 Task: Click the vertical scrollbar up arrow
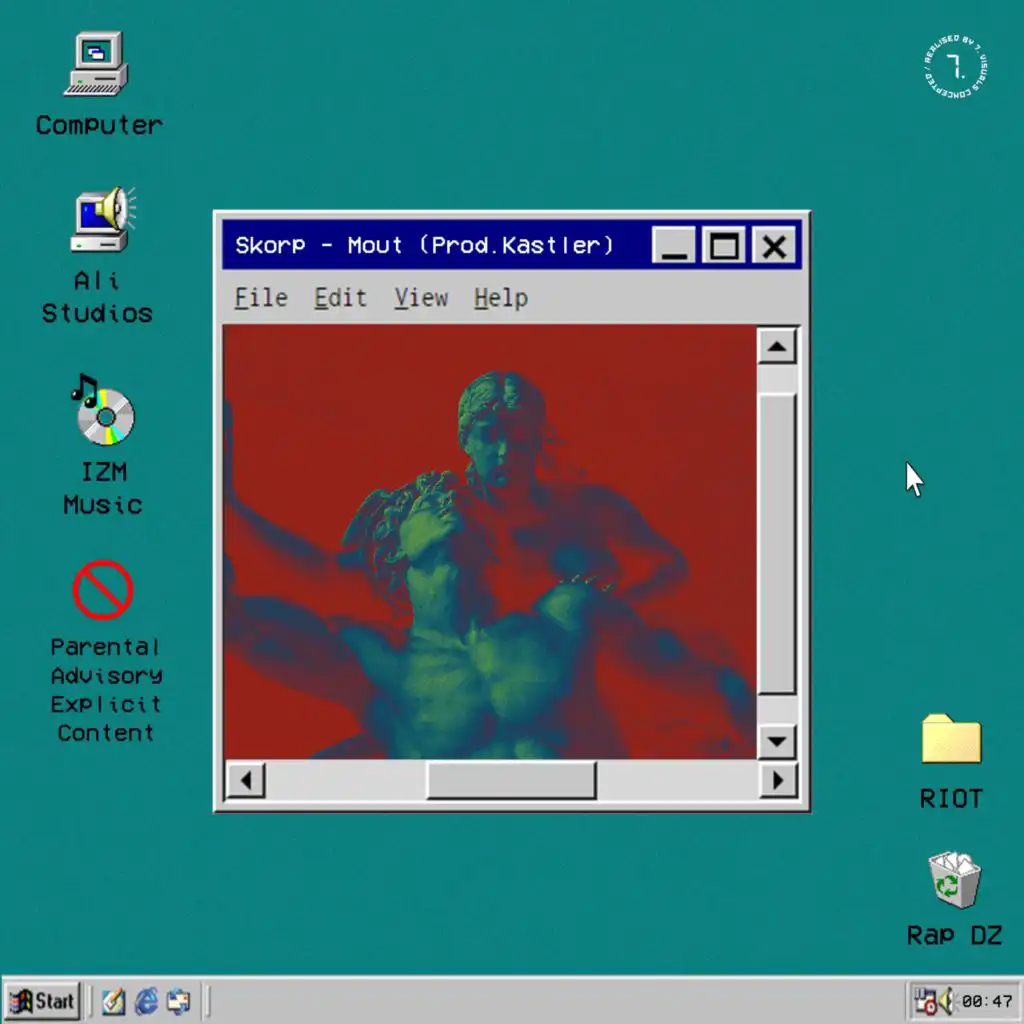click(x=776, y=347)
